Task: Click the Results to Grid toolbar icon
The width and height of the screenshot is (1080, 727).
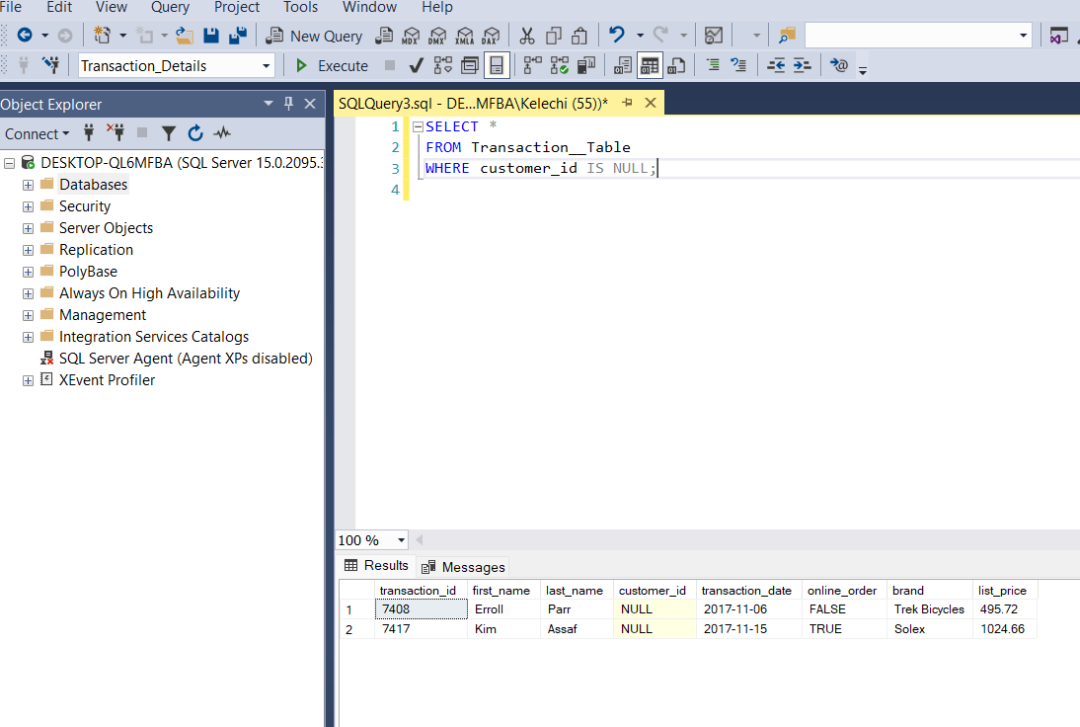Action: coord(650,65)
